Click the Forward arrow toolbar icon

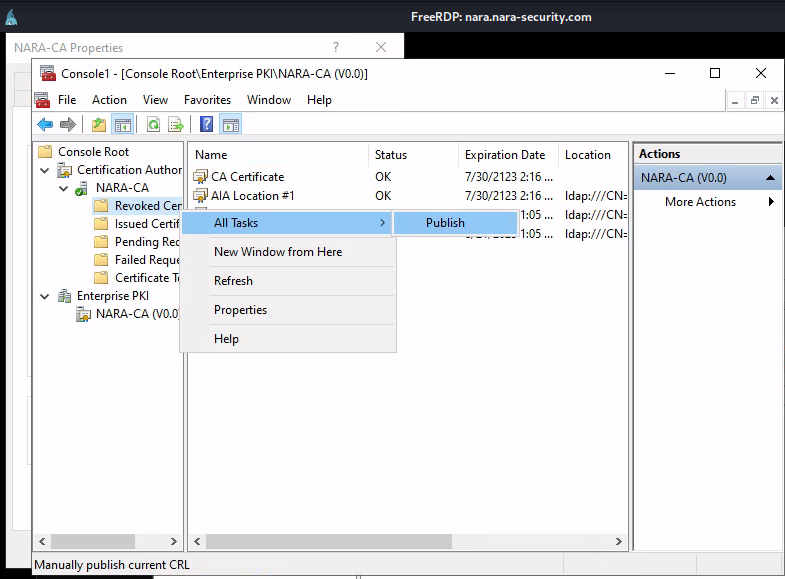(x=68, y=125)
